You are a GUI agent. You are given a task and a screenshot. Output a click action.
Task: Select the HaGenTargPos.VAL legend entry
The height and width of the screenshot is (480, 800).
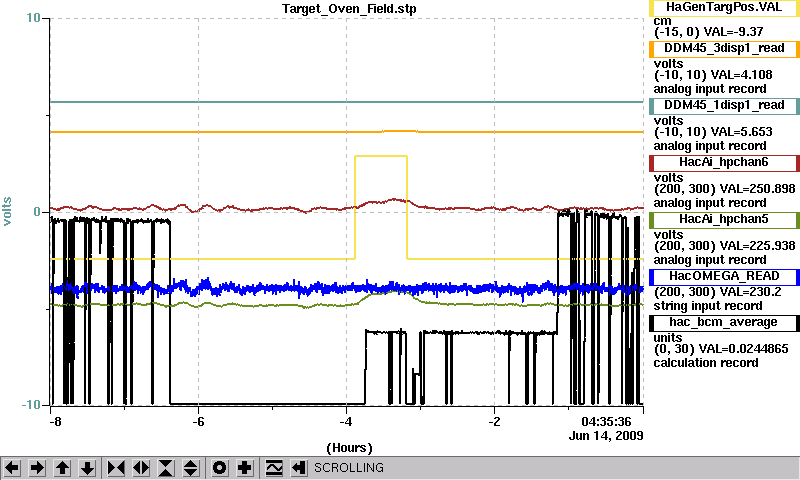click(724, 8)
